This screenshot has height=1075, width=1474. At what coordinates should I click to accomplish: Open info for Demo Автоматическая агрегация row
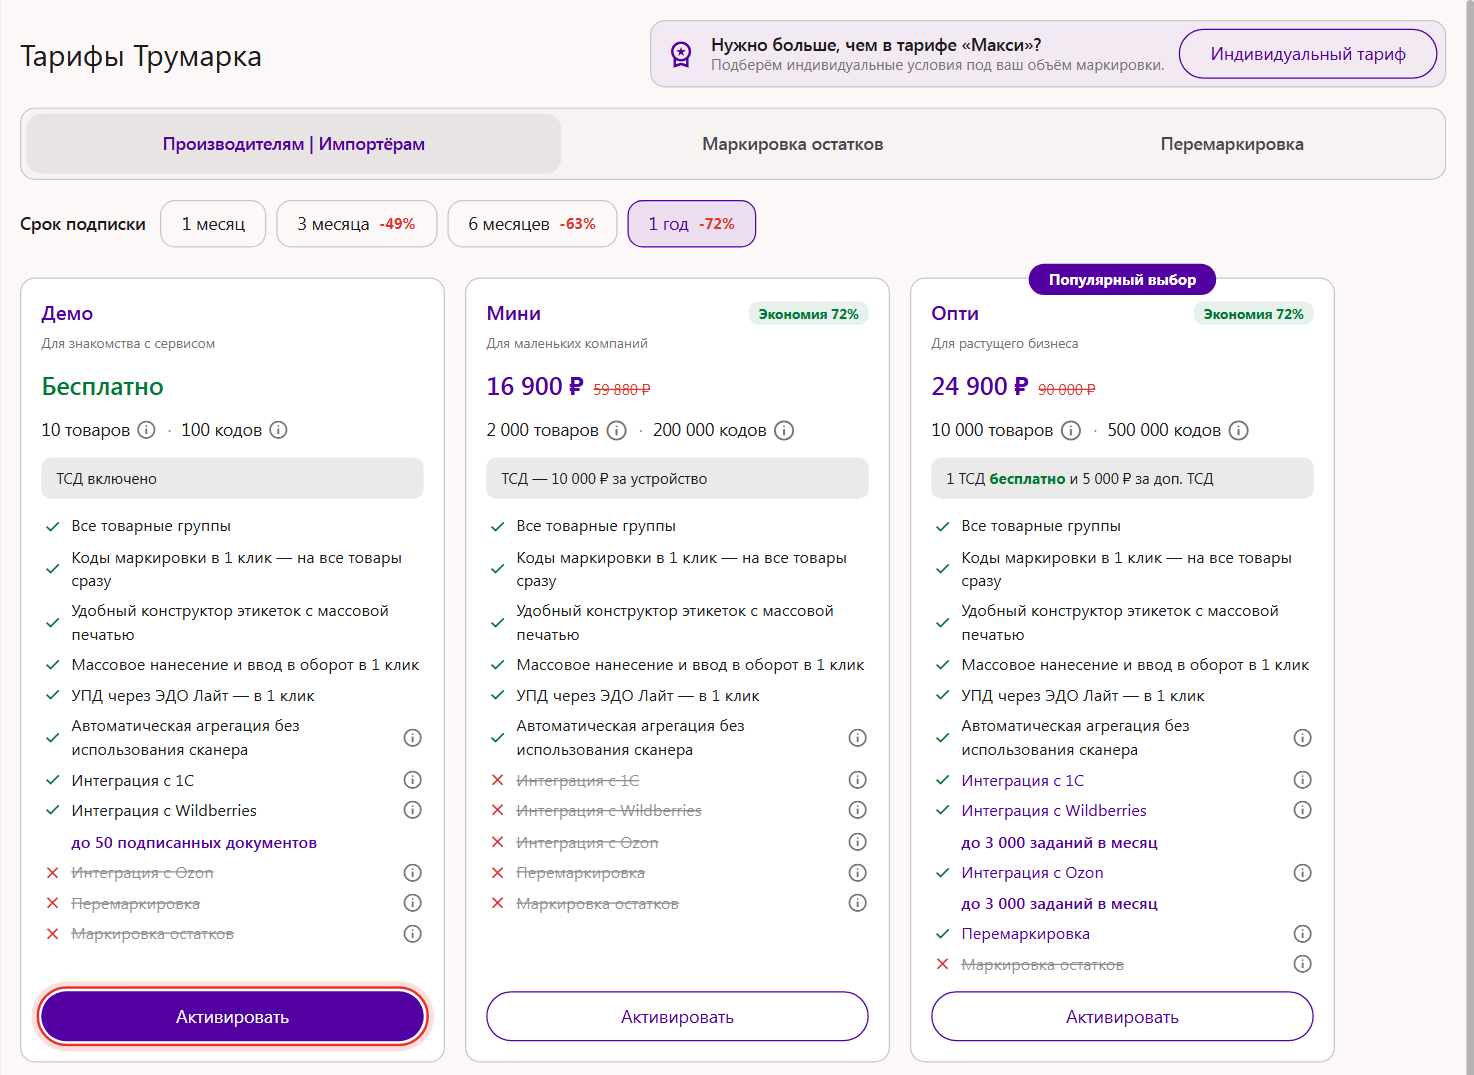click(x=412, y=738)
